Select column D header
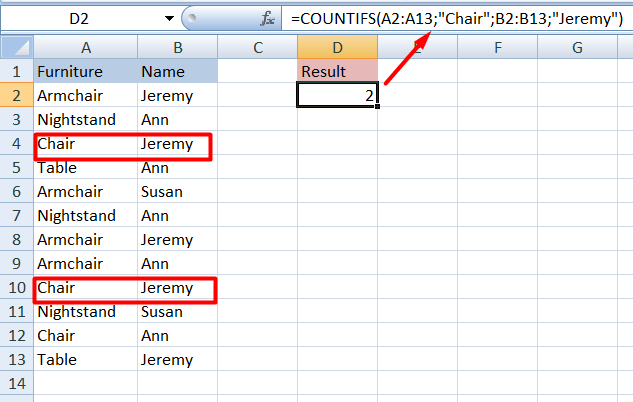633x402 pixels. pos(337,47)
